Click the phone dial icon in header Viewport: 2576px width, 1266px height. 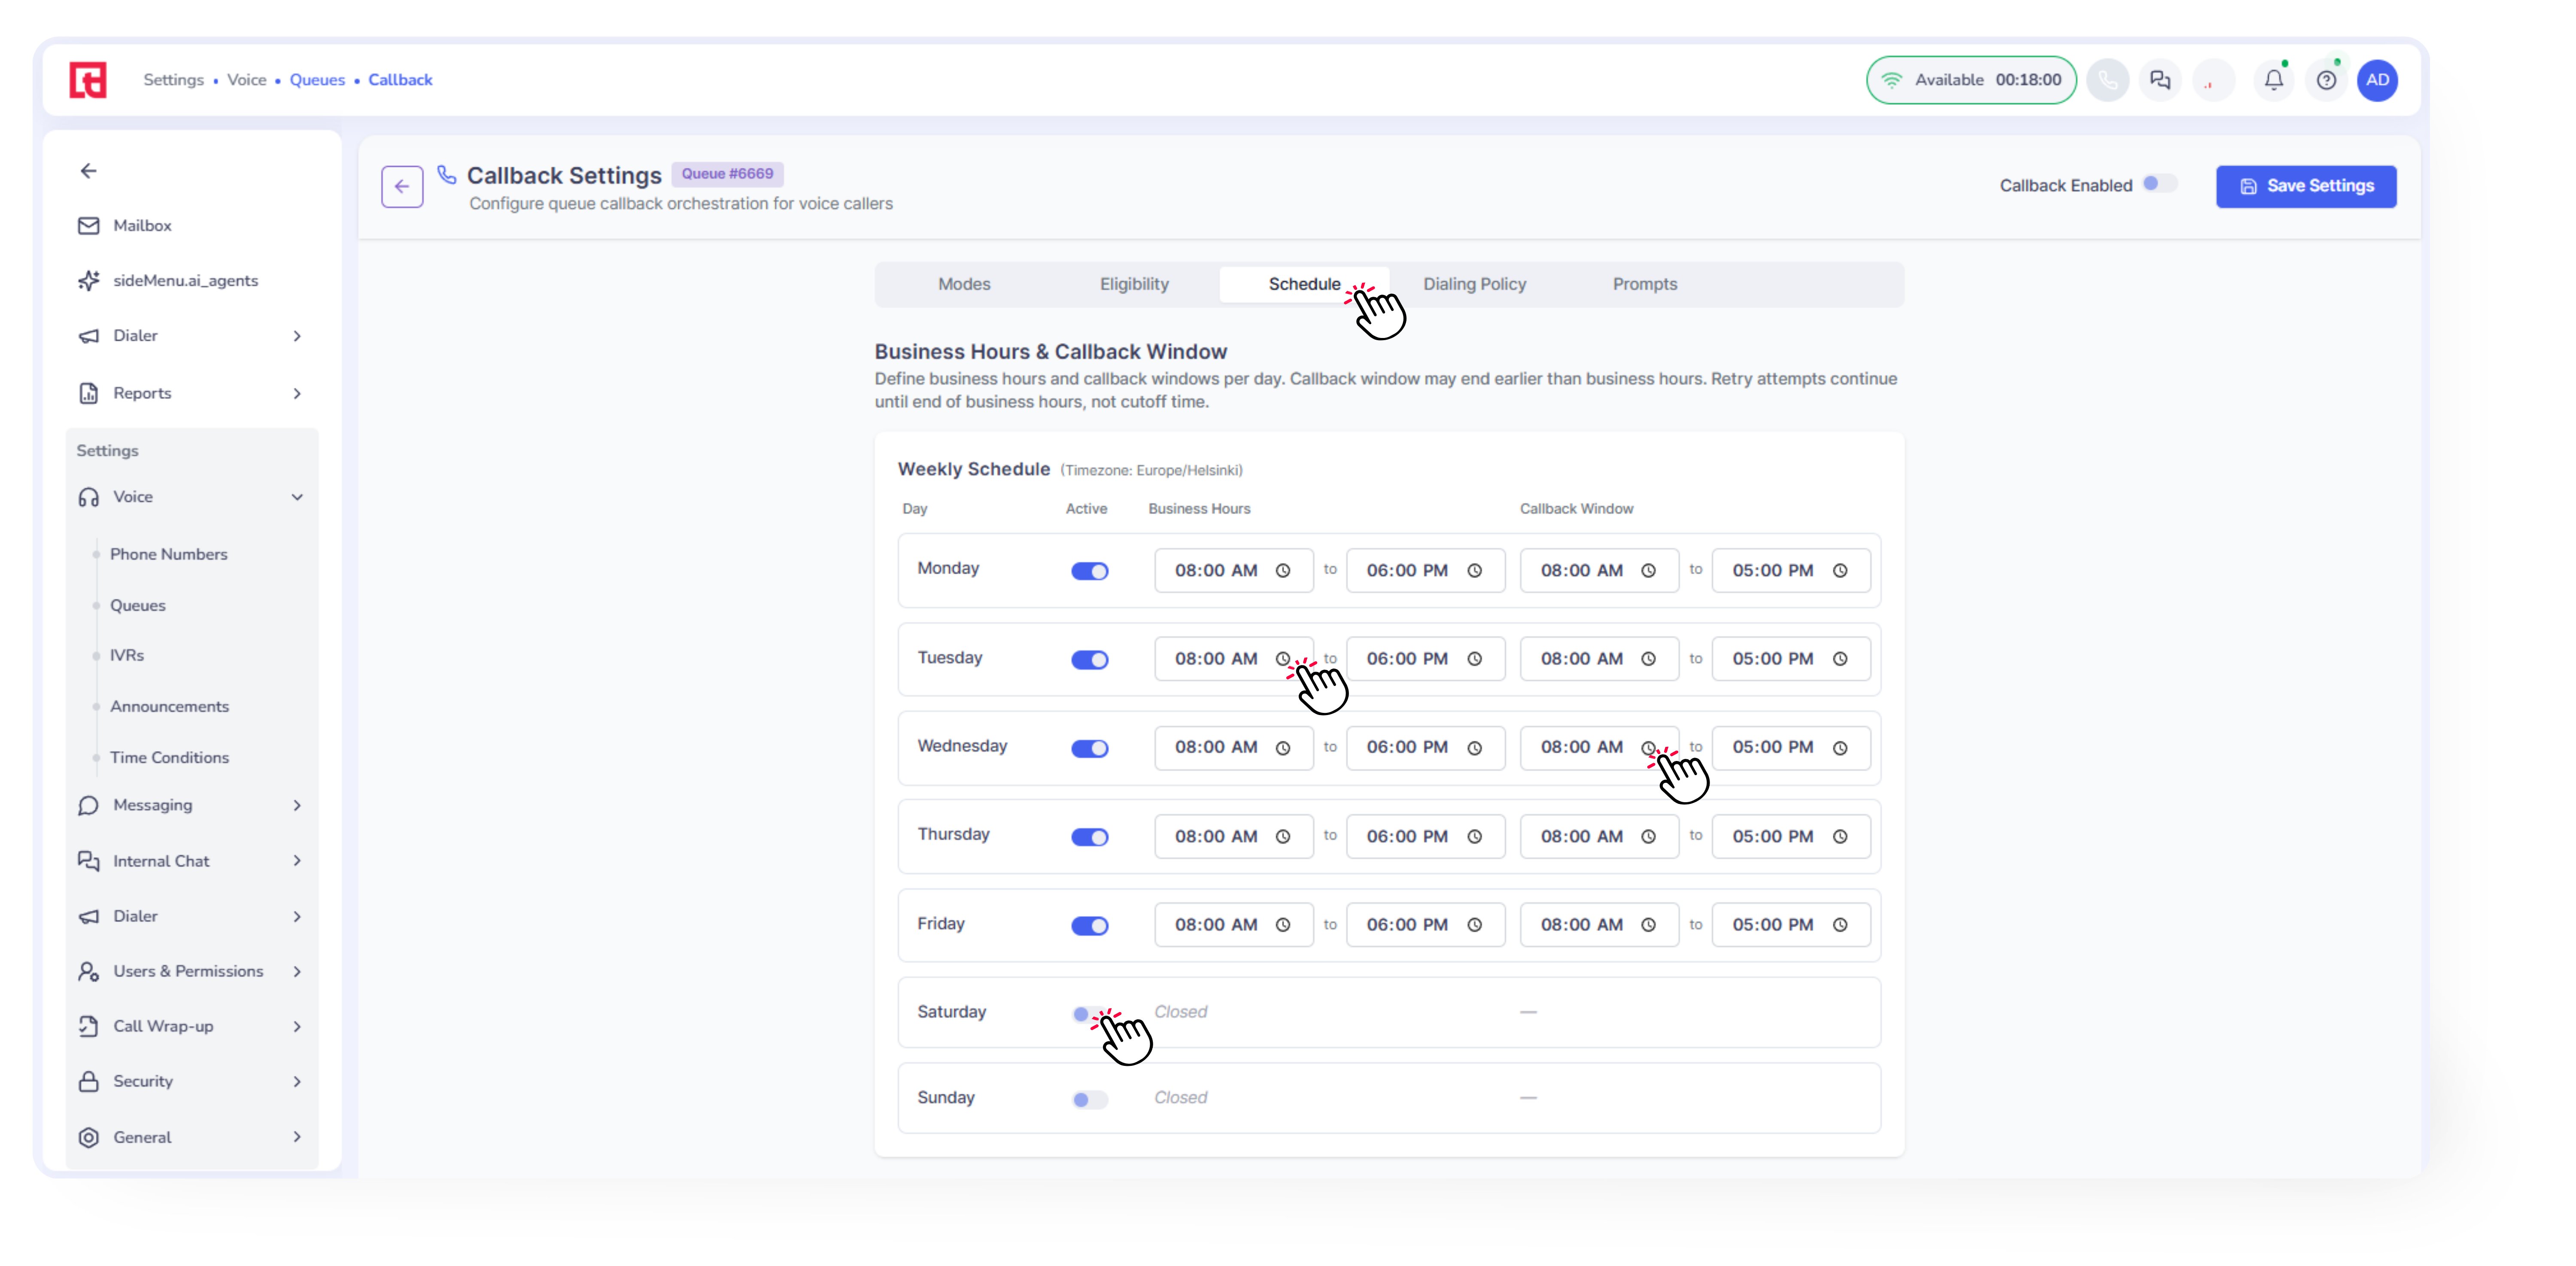(2107, 80)
